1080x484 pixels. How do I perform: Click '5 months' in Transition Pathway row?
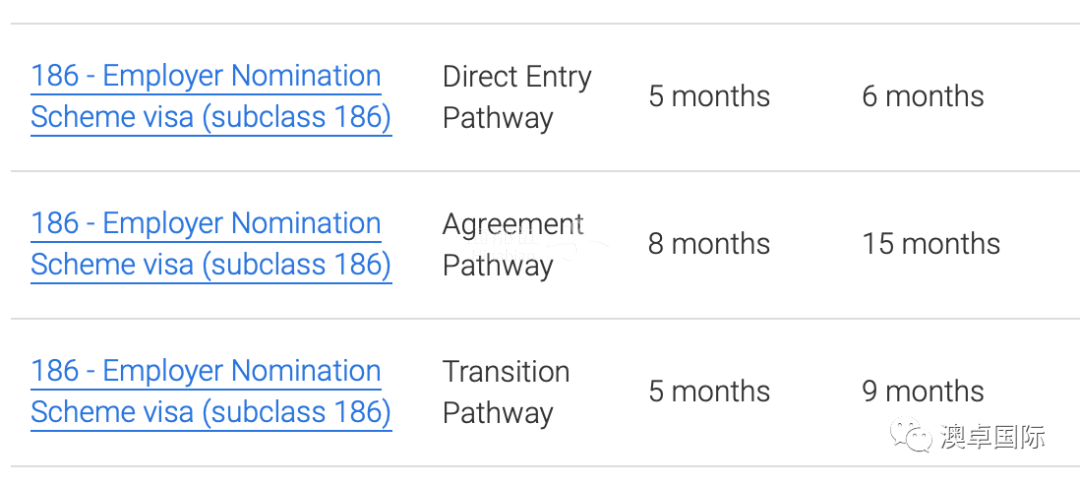pyautogui.click(x=709, y=391)
